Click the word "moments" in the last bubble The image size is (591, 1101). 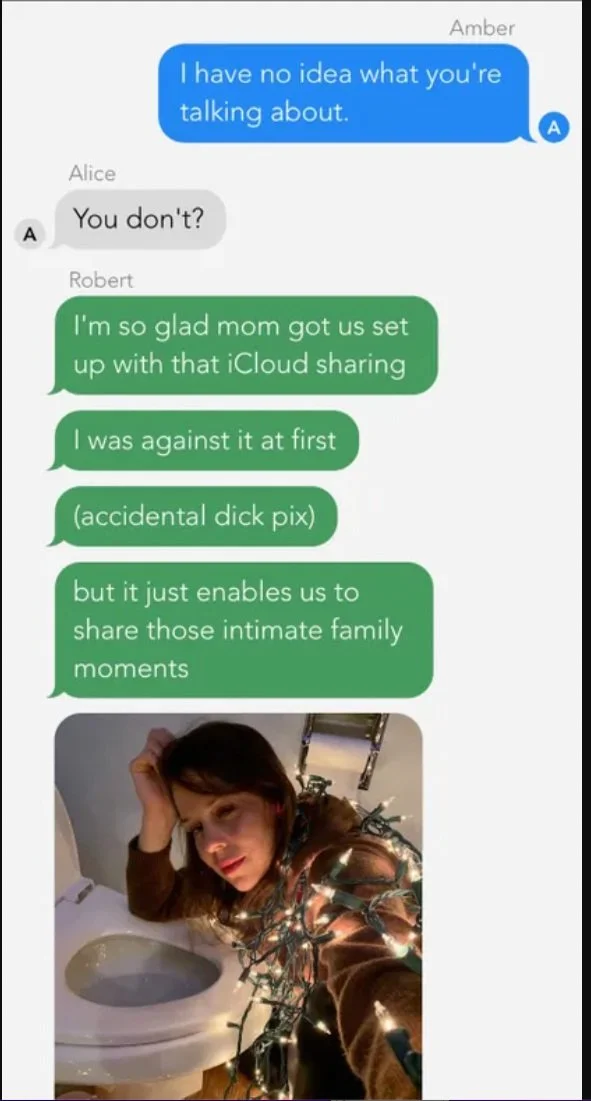pos(131,668)
